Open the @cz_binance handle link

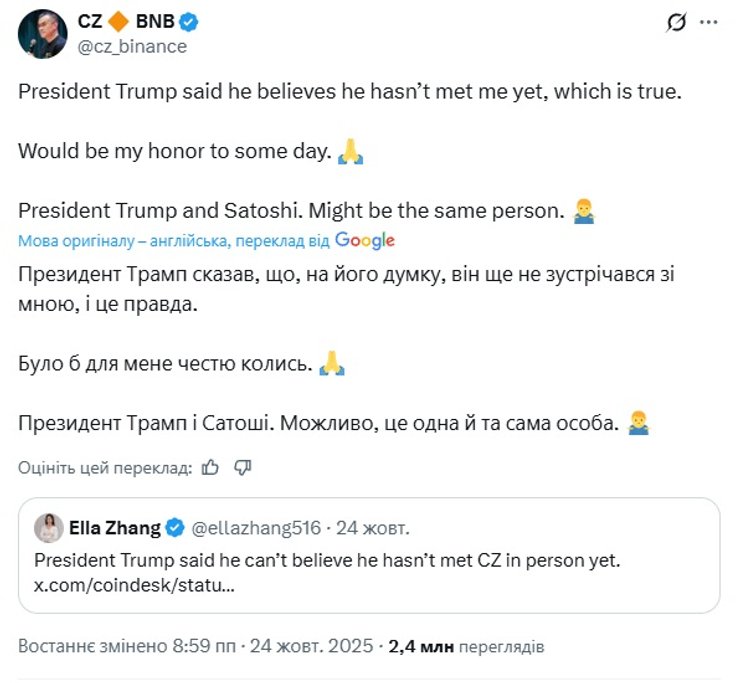131,46
